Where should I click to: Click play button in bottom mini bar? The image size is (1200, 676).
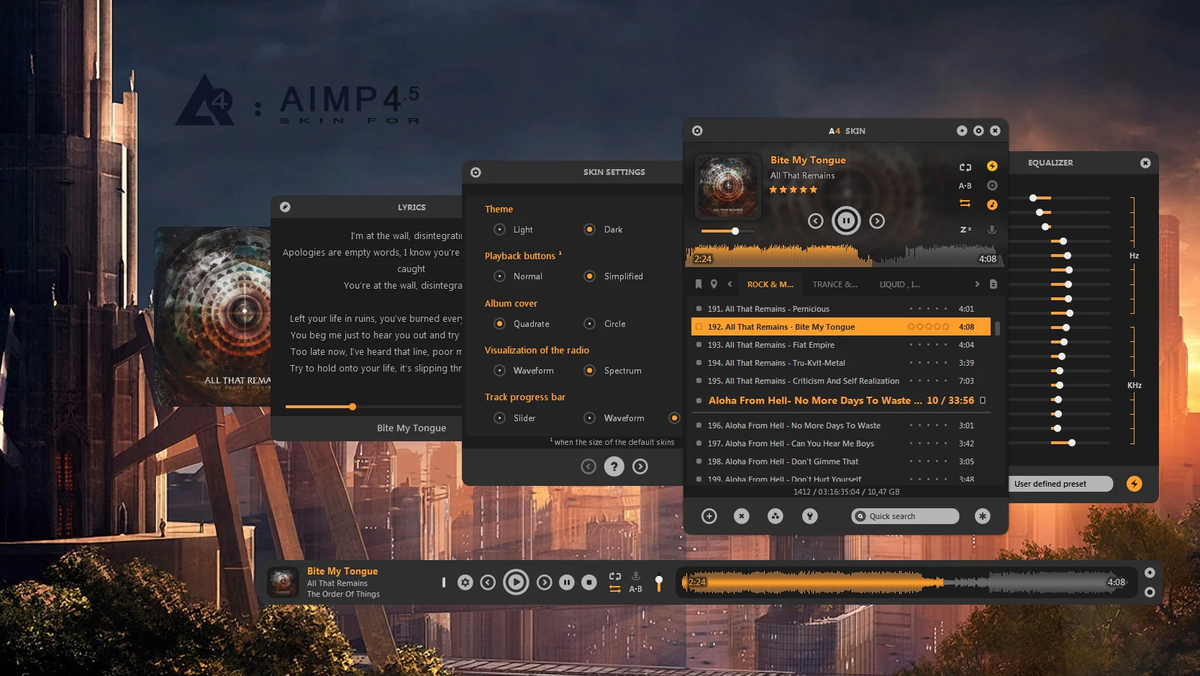516,582
